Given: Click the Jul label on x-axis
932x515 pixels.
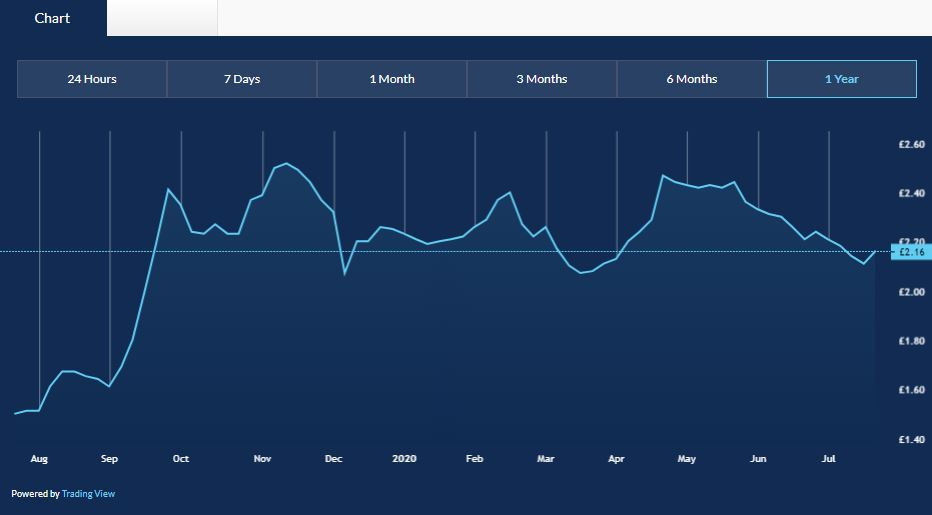Looking at the screenshot, I should coord(829,459).
